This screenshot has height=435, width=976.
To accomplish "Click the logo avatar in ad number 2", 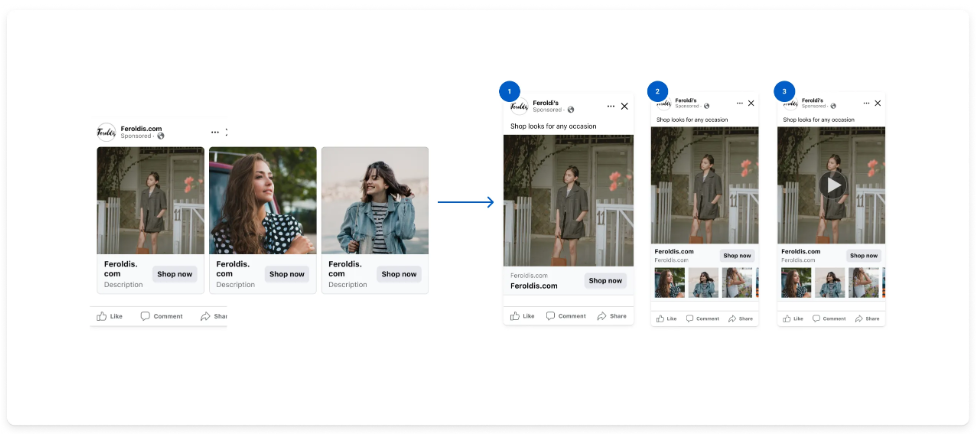I will tap(664, 103).
